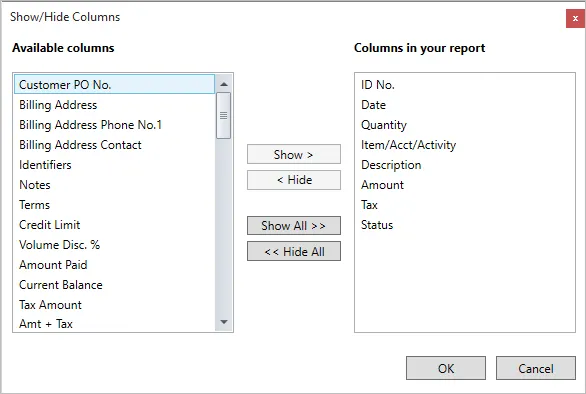
Task: Click scroll up arrow in Available columns
Action: (x=224, y=84)
